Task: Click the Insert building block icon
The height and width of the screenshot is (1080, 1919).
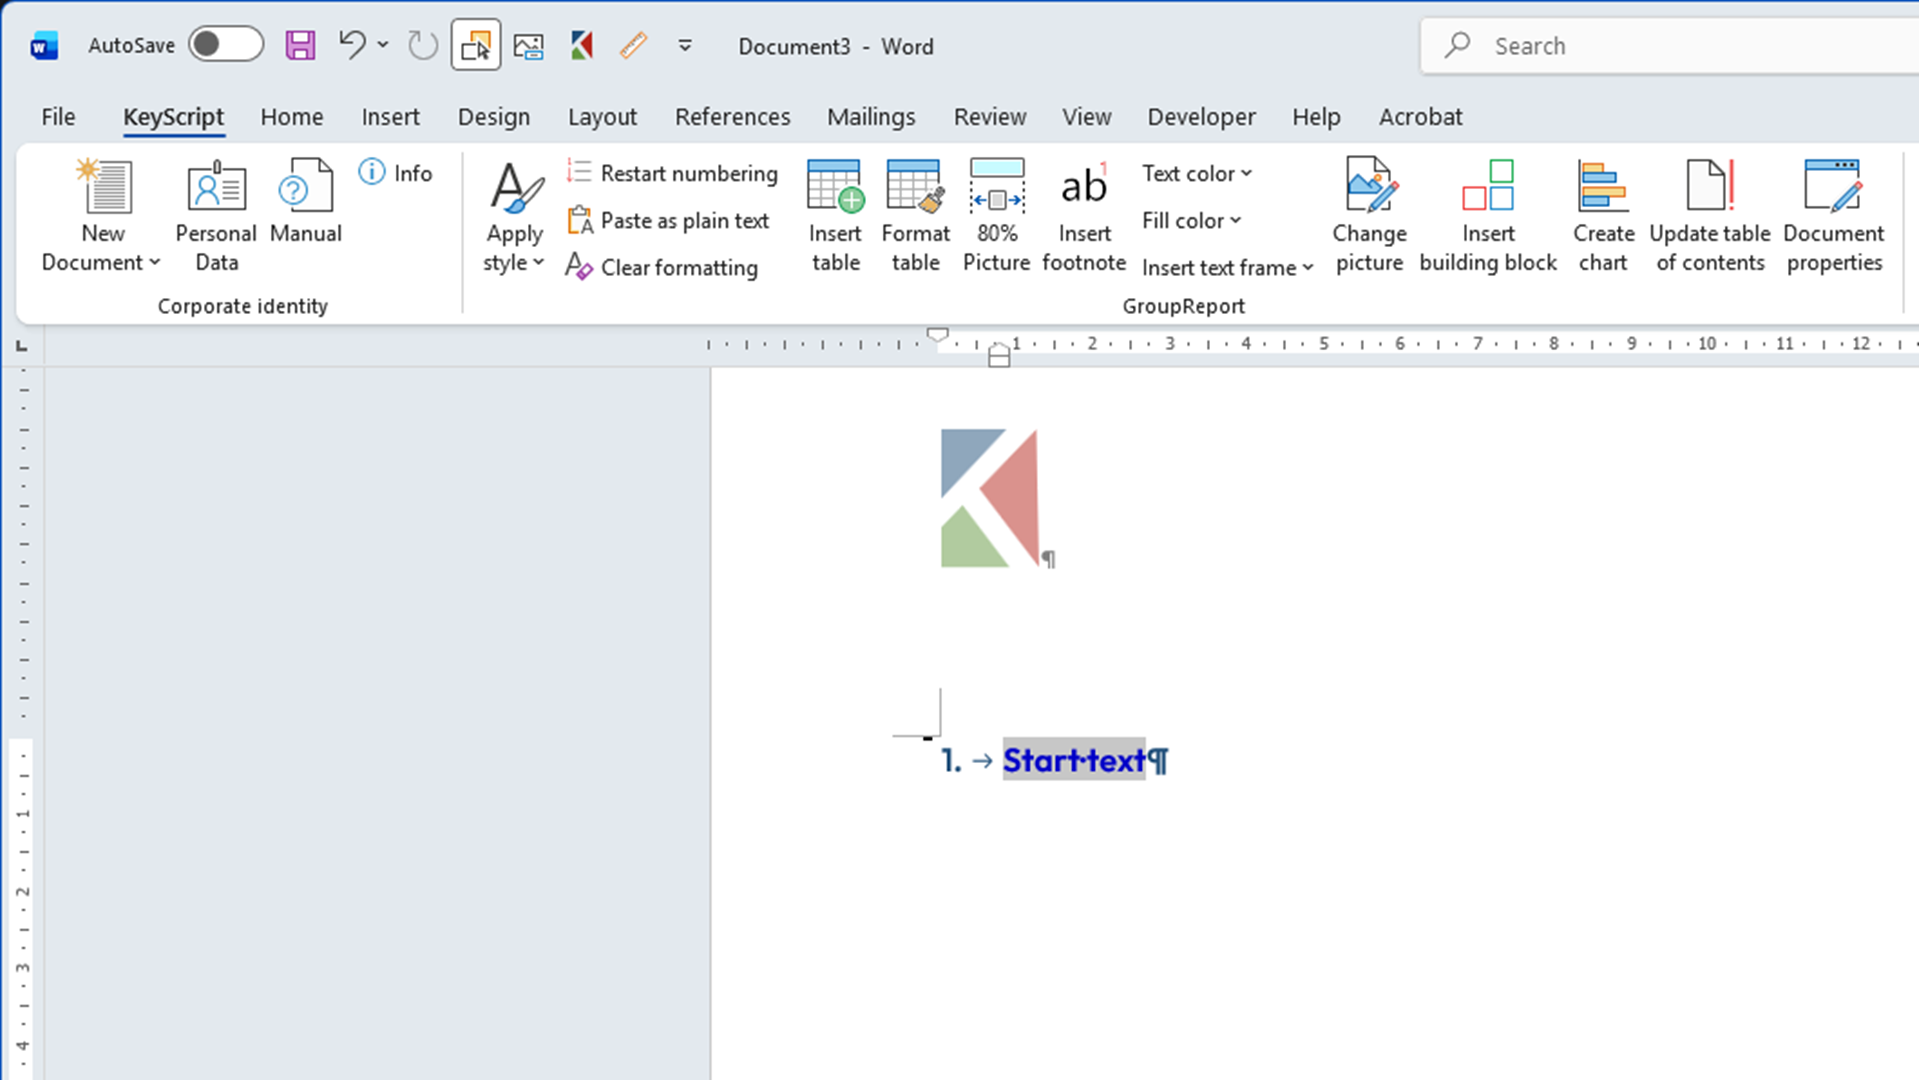Action: [1488, 216]
